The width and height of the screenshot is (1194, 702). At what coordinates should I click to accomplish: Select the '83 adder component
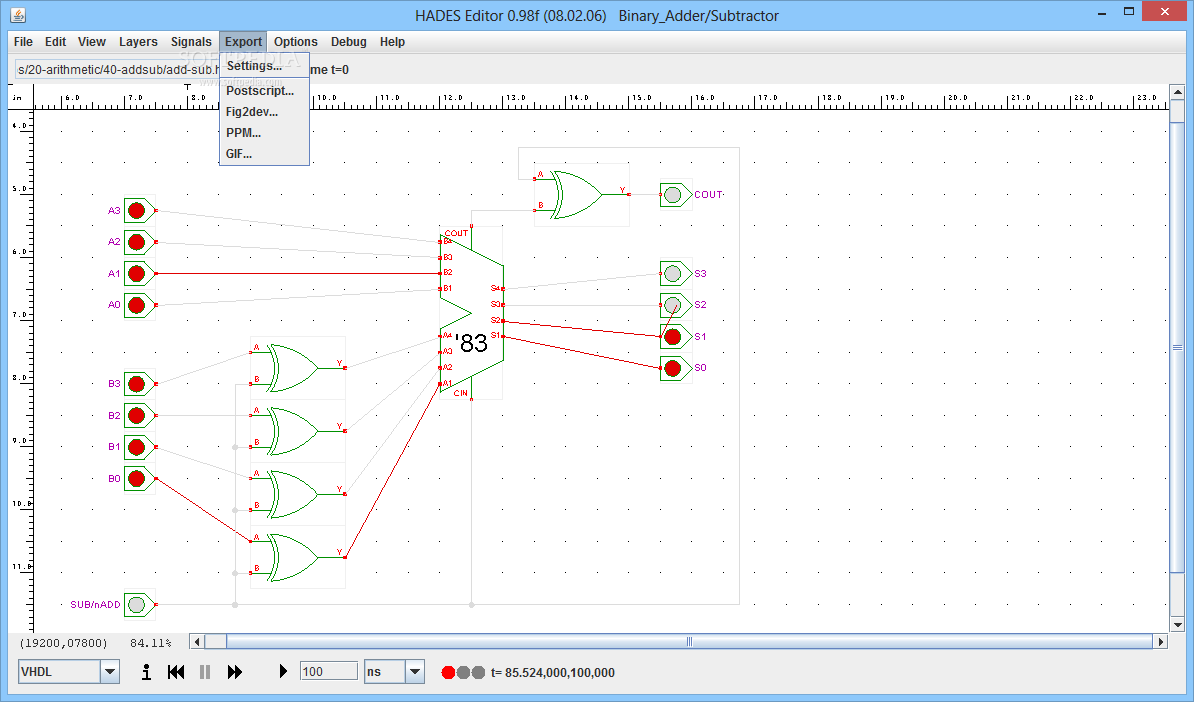(x=472, y=312)
